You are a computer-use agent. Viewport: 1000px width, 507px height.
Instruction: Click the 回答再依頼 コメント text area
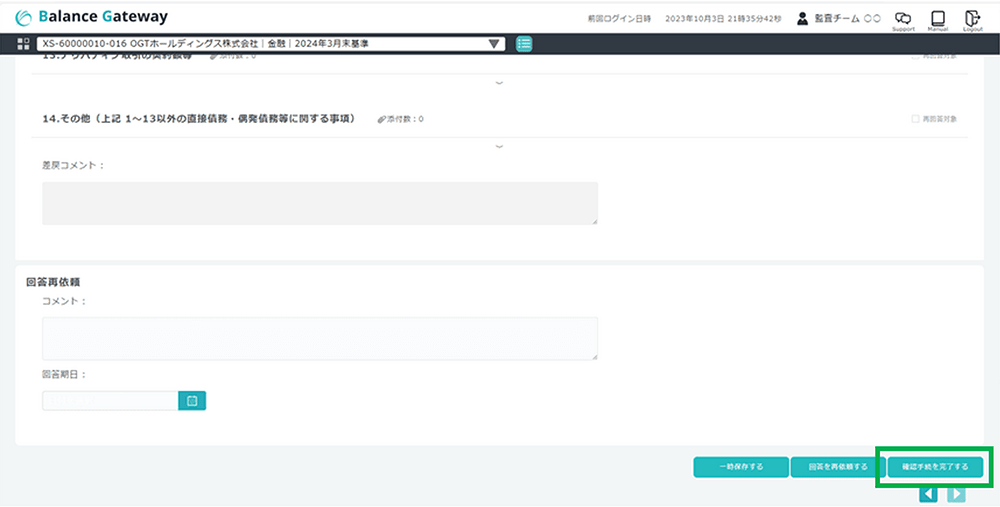pyautogui.click(x=320, y=338)
